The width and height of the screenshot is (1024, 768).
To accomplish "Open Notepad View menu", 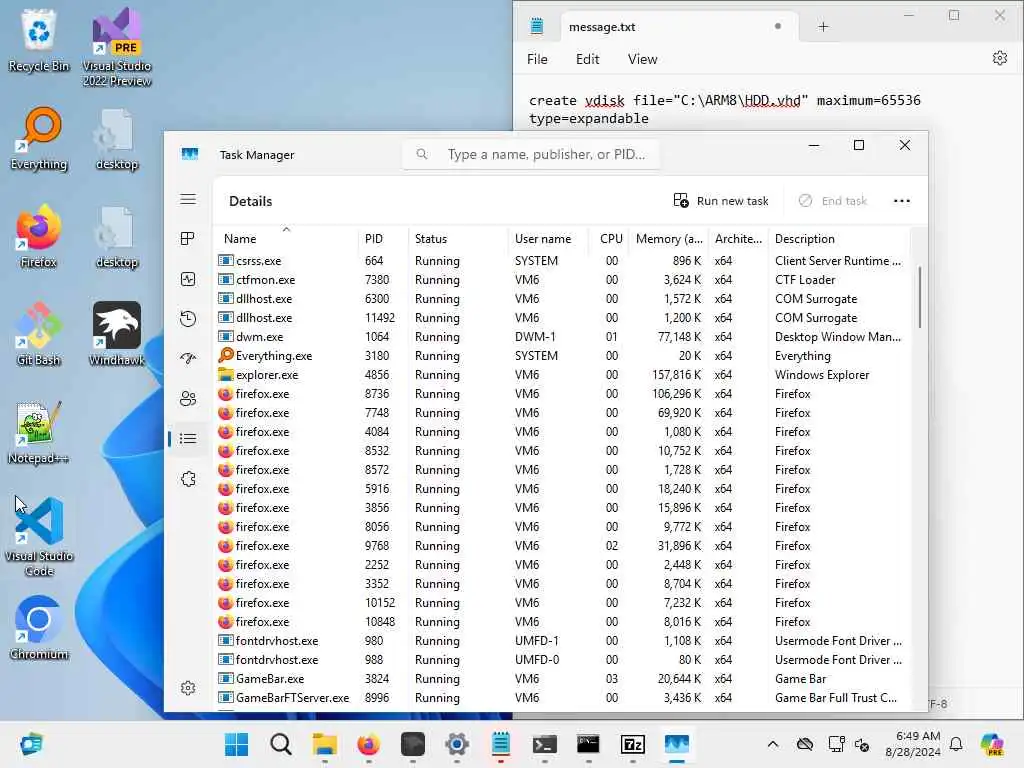I will point(642,59).
